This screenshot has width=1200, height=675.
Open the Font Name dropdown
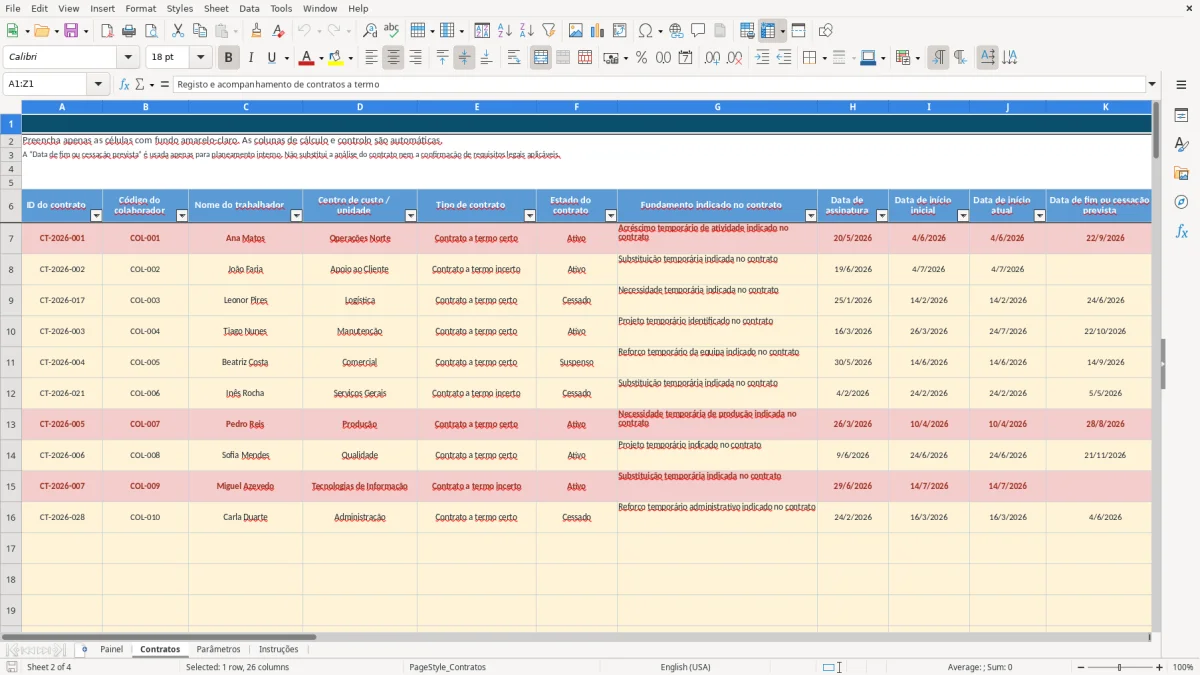point(128,58)
